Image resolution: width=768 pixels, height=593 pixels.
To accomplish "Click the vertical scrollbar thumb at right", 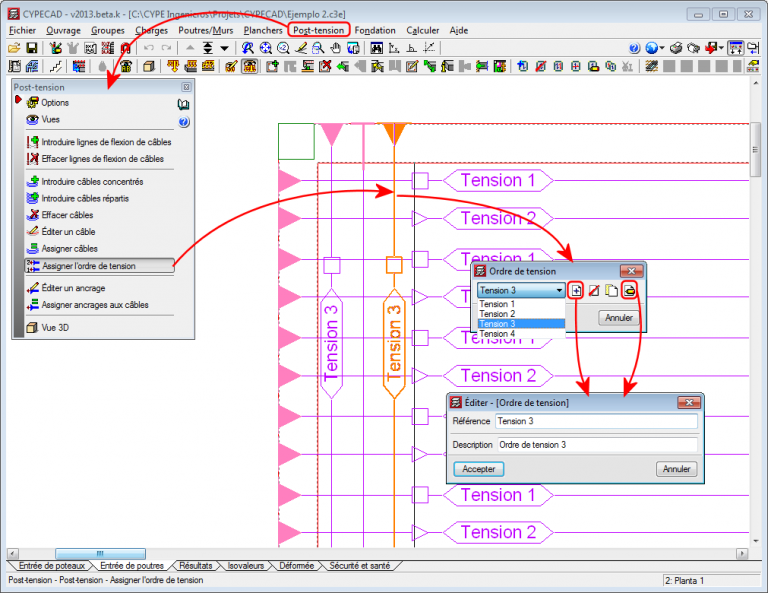I will tap(756, 149).
